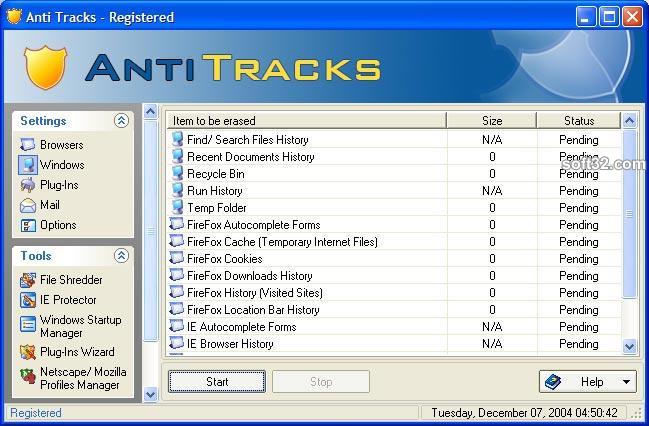This screenshot has width=649, height=426.
Task: Maximize the Anti Tracks window
Action: pos(609,17)
